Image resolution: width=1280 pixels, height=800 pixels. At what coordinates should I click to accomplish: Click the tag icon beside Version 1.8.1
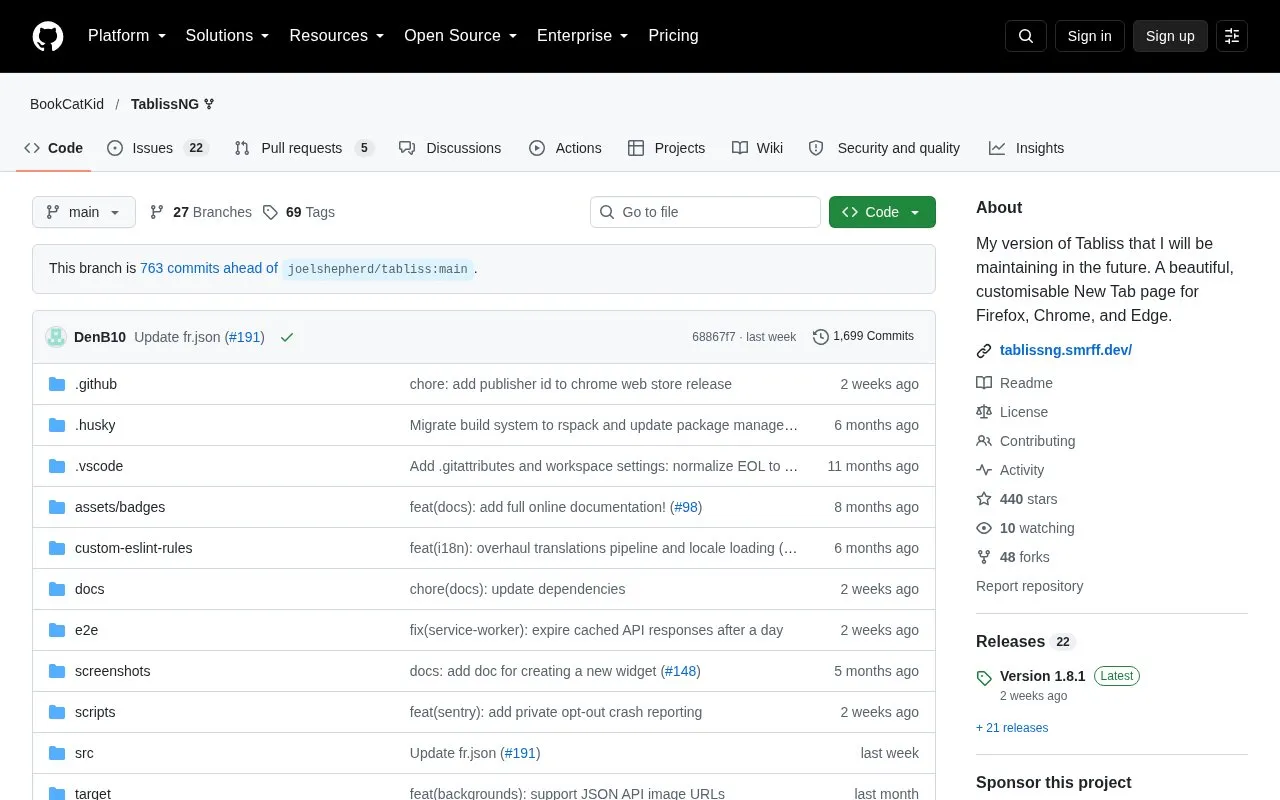point(984,678)
